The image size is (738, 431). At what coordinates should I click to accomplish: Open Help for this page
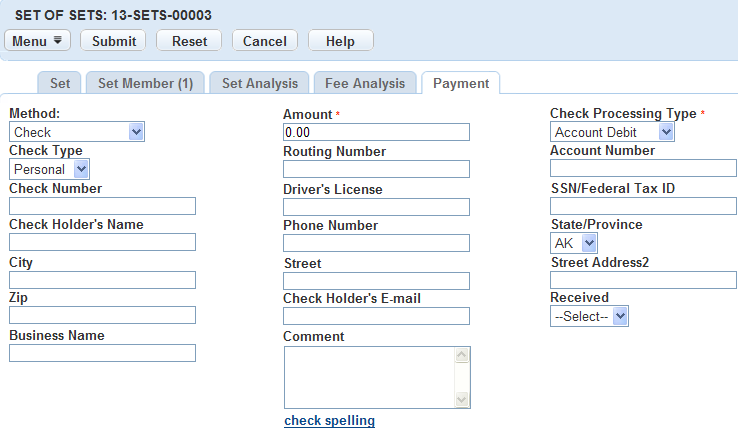(340, 41)
